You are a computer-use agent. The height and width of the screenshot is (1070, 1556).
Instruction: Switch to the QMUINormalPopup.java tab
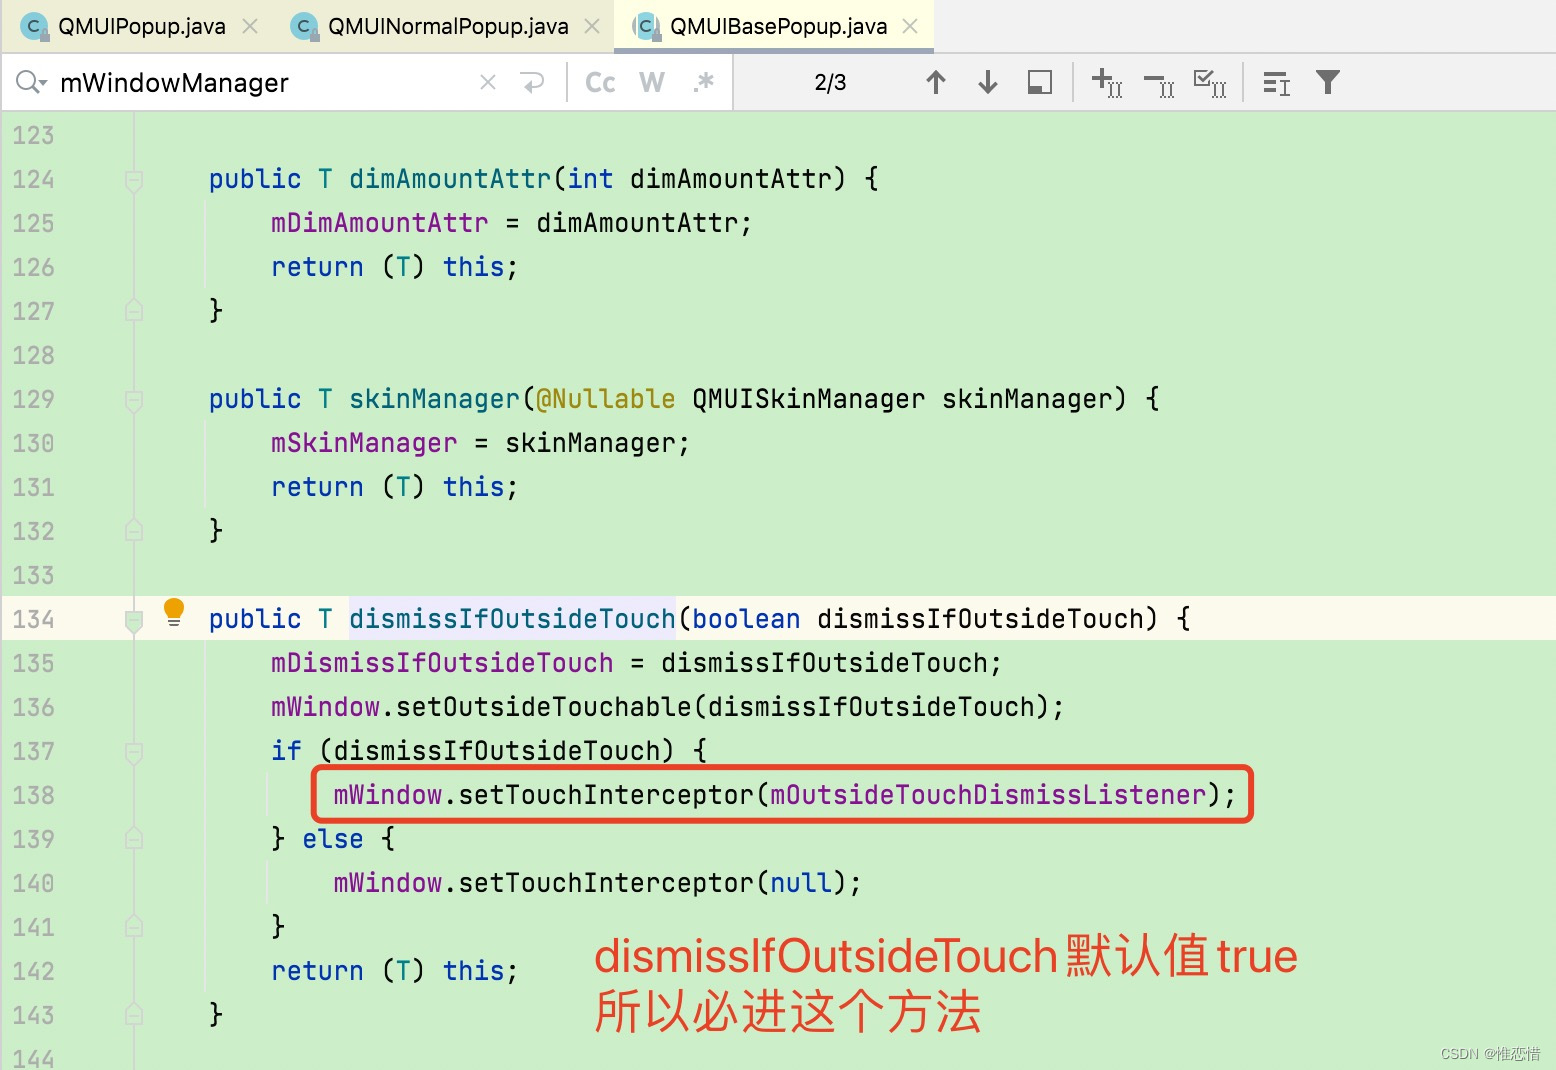coord(446,26)
